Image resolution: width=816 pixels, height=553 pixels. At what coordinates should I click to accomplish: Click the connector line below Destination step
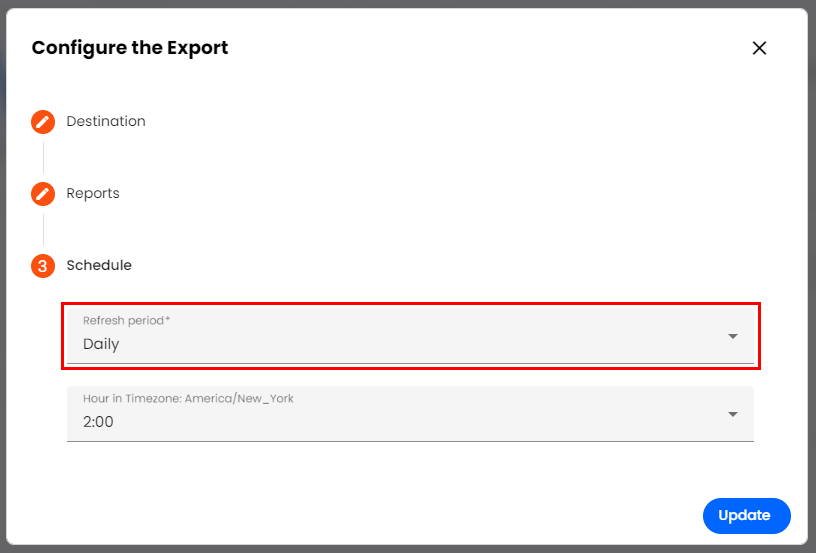pyautogui.click(x=43, y=158)
